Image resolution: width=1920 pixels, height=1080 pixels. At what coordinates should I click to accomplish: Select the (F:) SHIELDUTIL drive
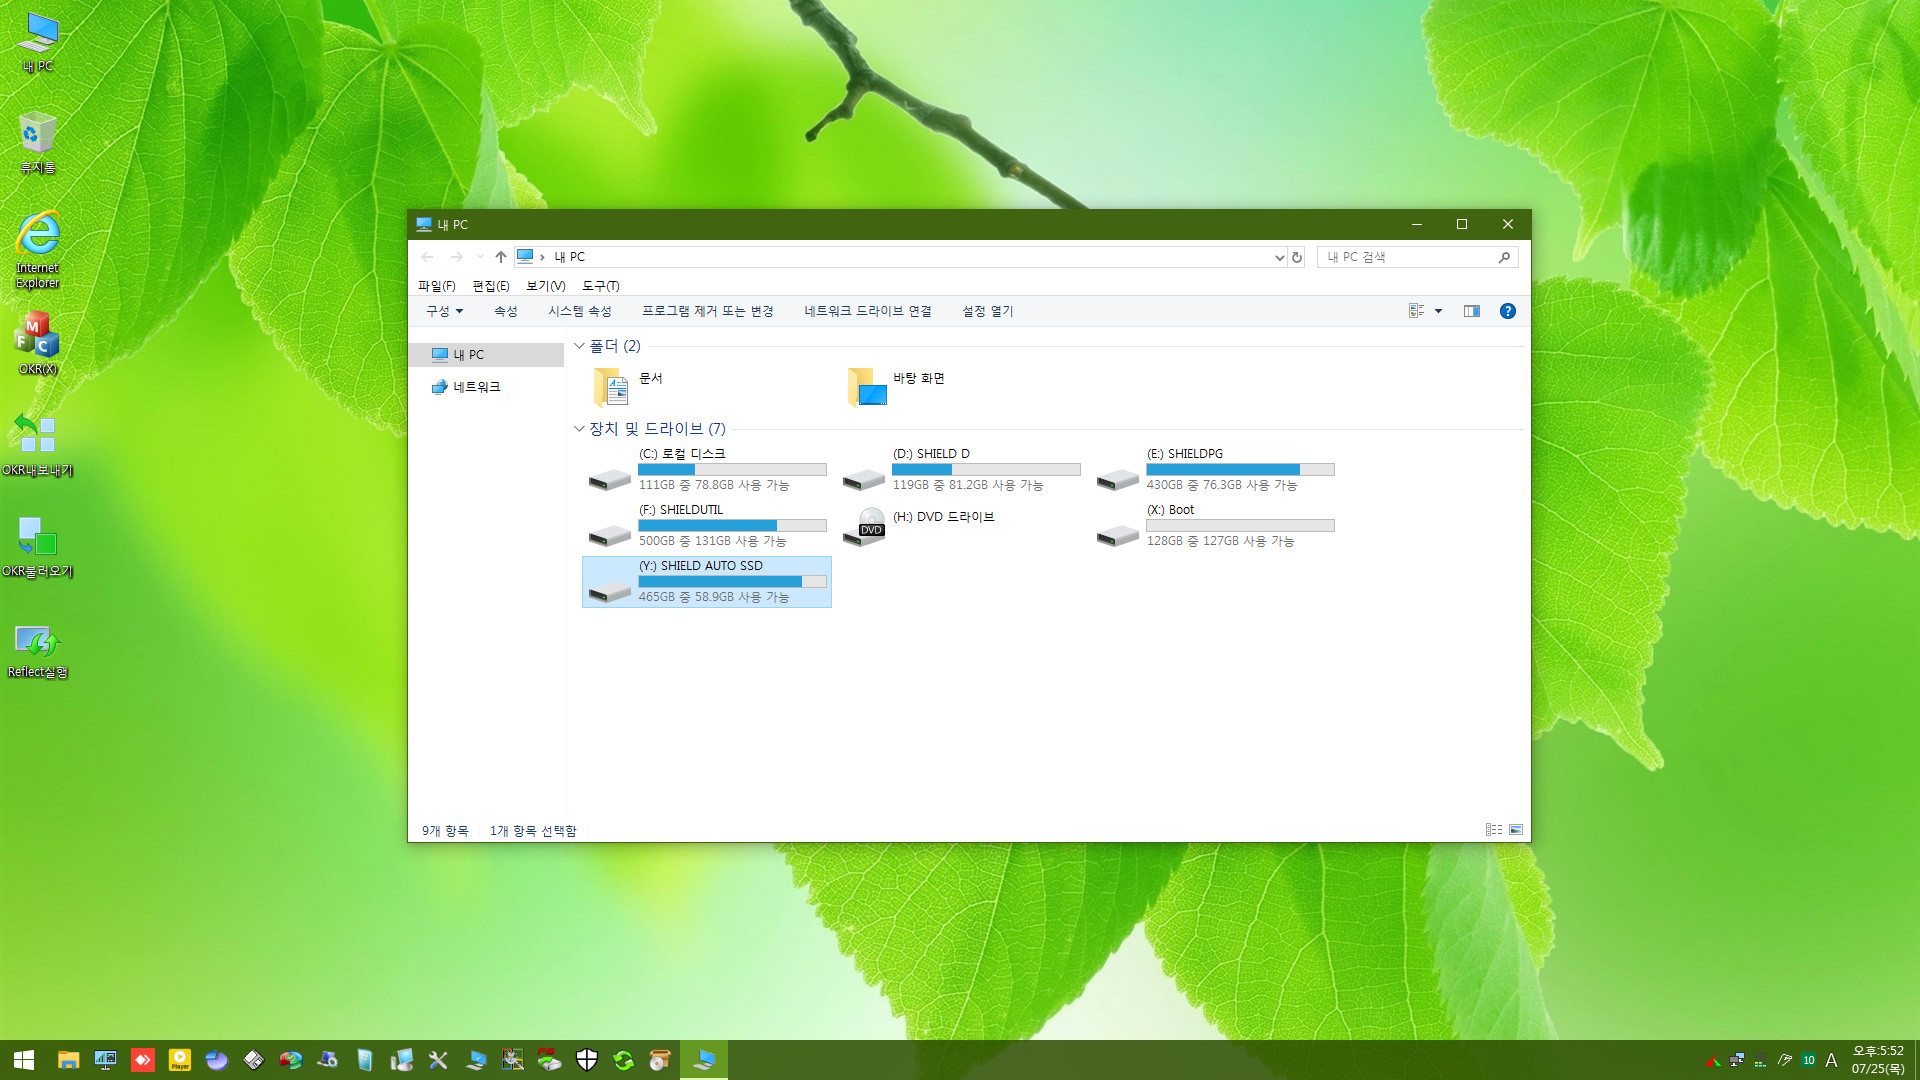pyautogui.click(x=707, y=526)
